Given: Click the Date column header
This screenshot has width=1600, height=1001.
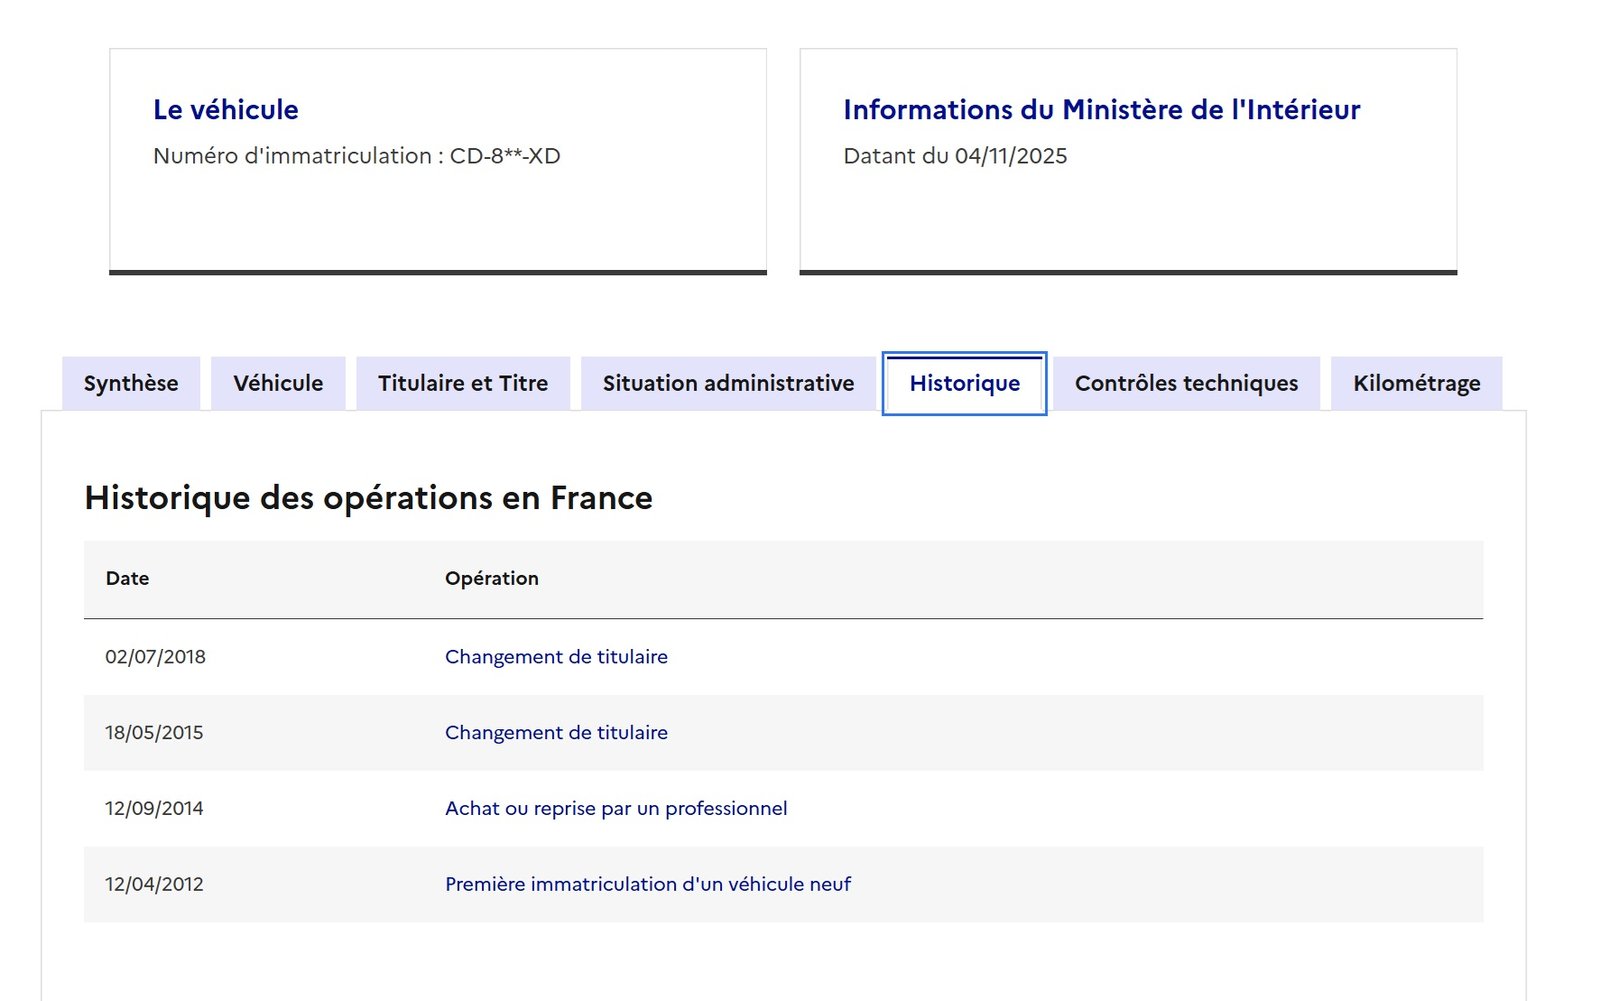Looking at the screenshot, I should [x=127, y=579].
